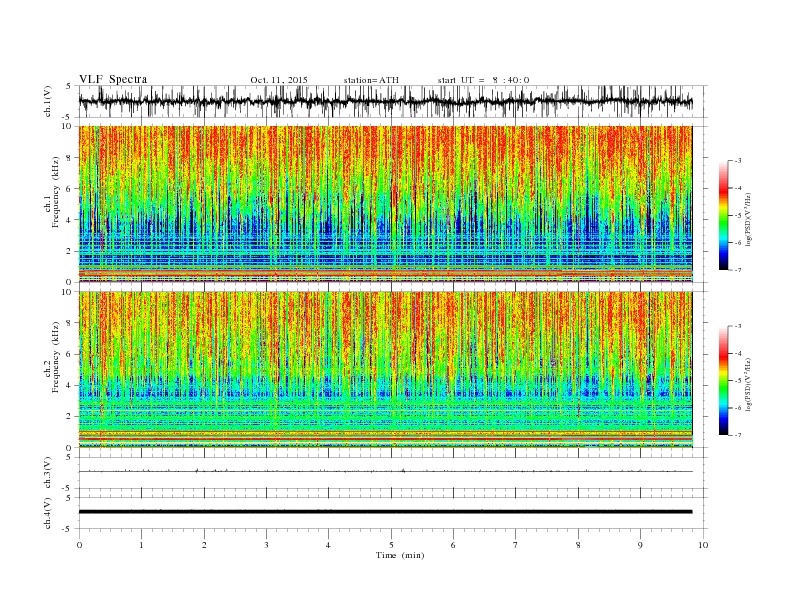Click the "VLF Spectra" plot title
Image resolution: width=792 pixels, height=612 pixels.
pyautogui.click(x=113, y=79)
